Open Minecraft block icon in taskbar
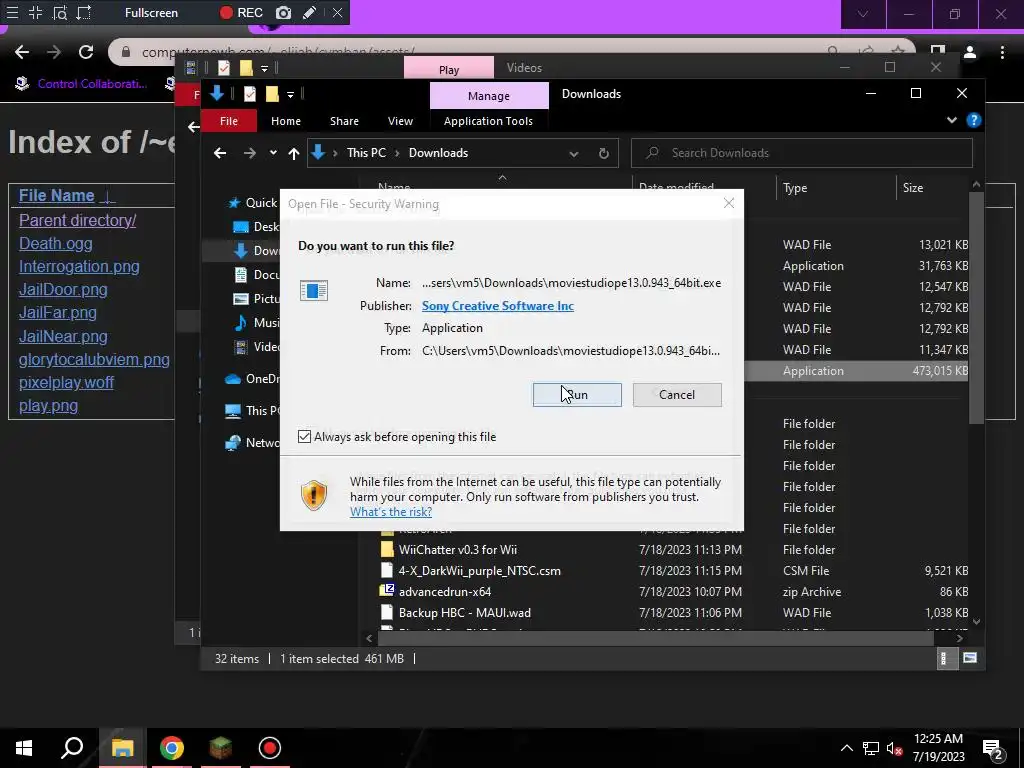This screenshot has height=768, width=1024. tap(221, 748)
